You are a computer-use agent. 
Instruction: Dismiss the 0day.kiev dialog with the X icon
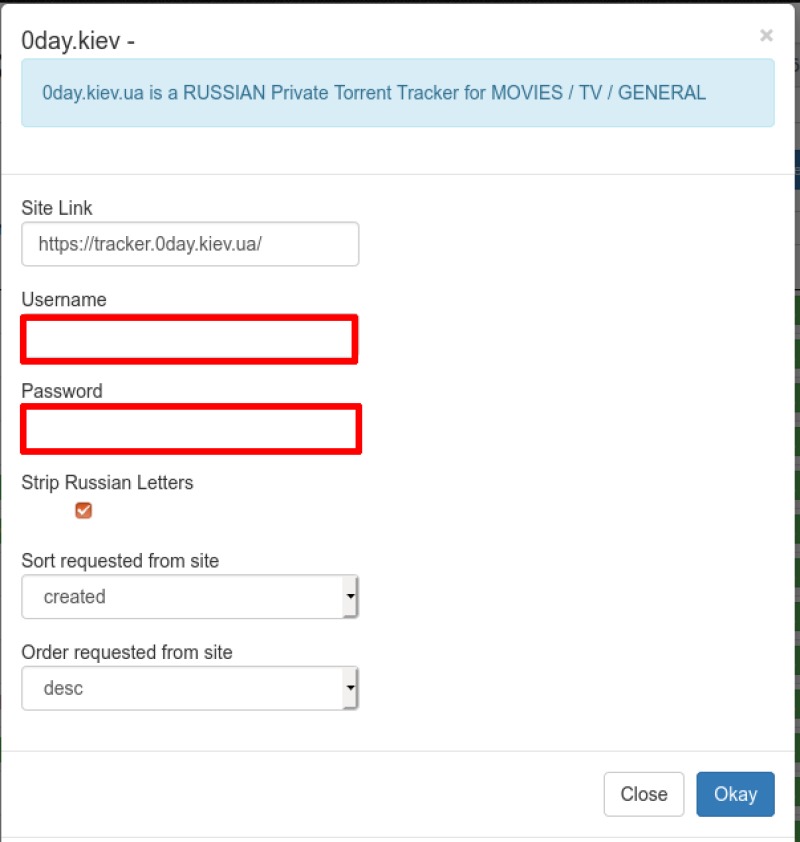coord(766,35)
